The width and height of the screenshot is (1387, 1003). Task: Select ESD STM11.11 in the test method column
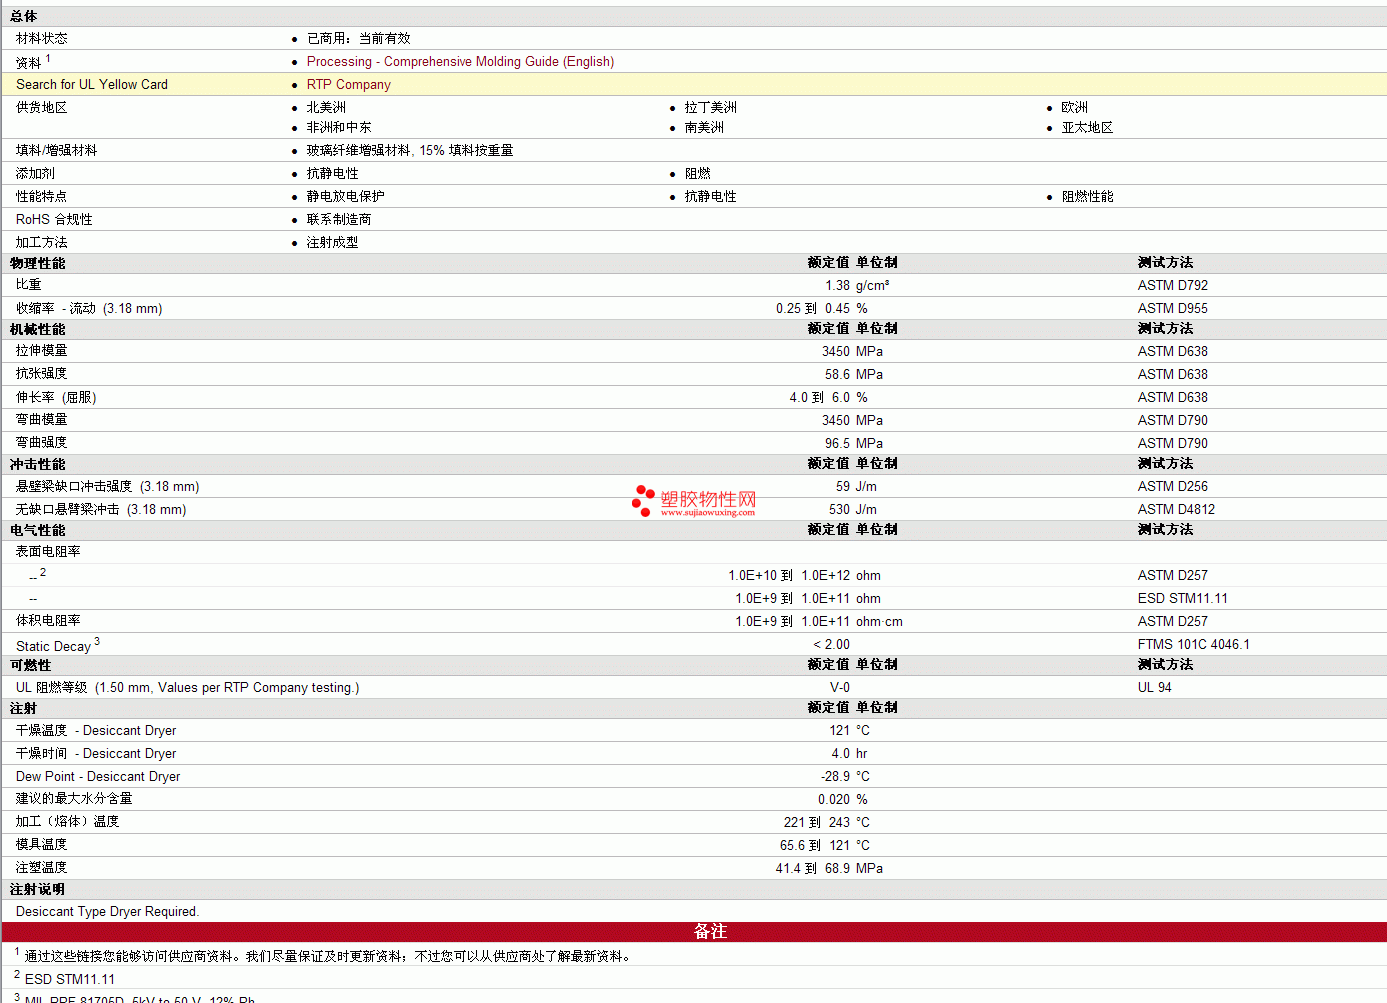pyautogui.click(x=1182, y=599)
